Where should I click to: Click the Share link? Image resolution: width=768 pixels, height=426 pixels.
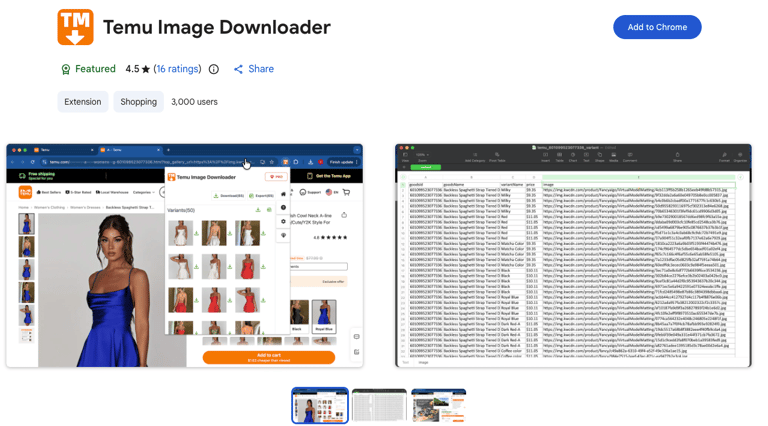261,69
